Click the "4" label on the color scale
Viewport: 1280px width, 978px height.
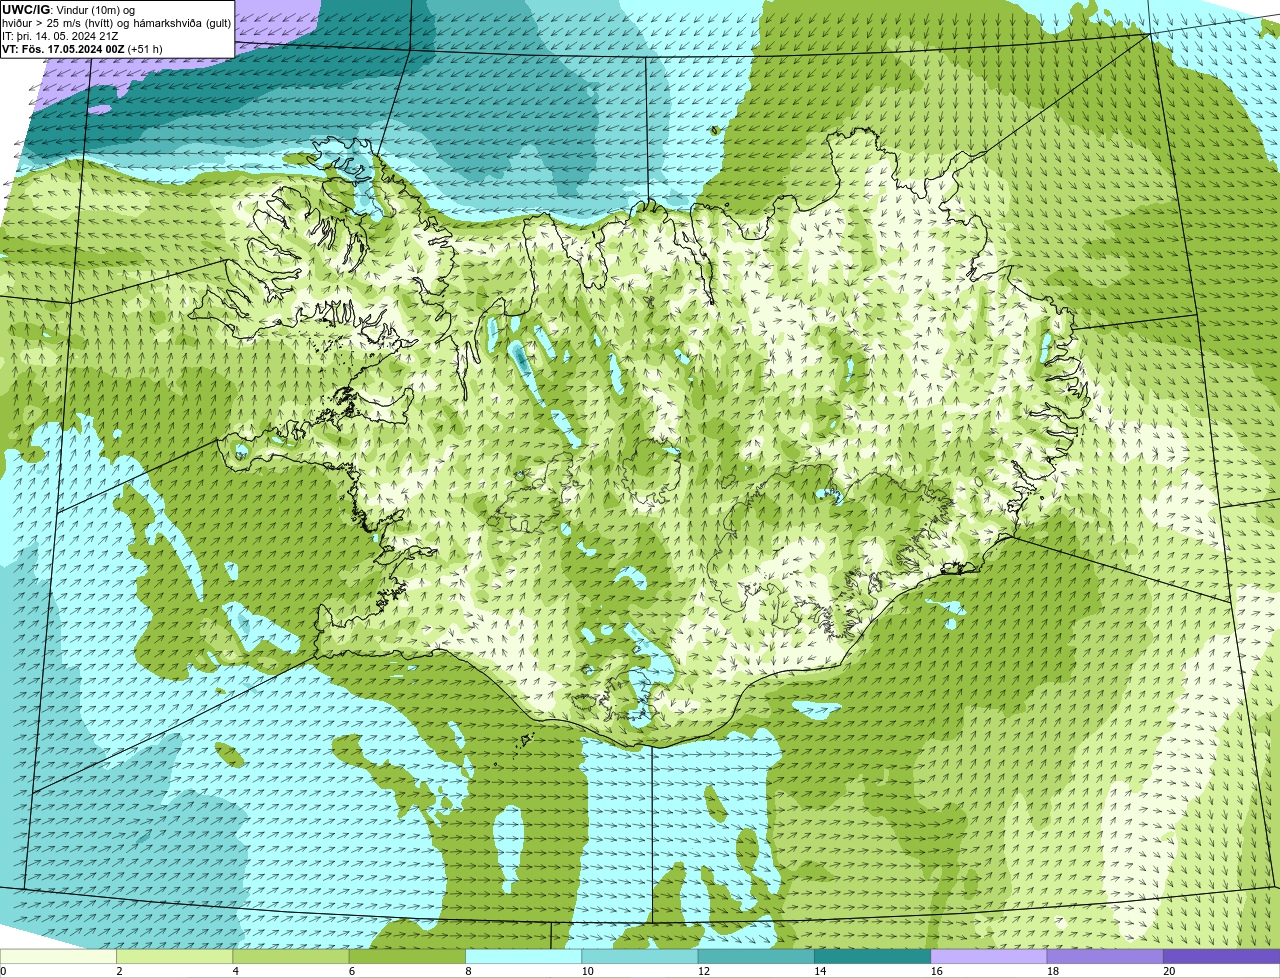click(x=236, y=971)
